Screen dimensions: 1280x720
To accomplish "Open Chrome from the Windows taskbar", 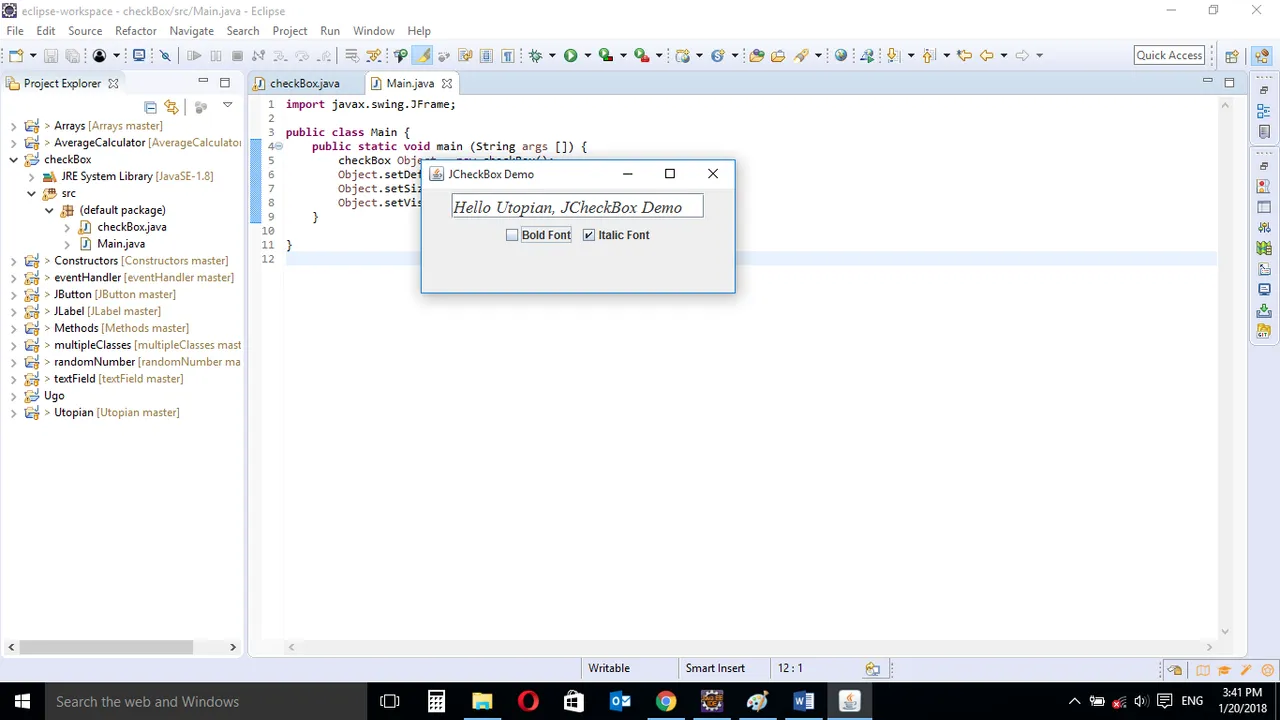I will (x=666, y=701).
